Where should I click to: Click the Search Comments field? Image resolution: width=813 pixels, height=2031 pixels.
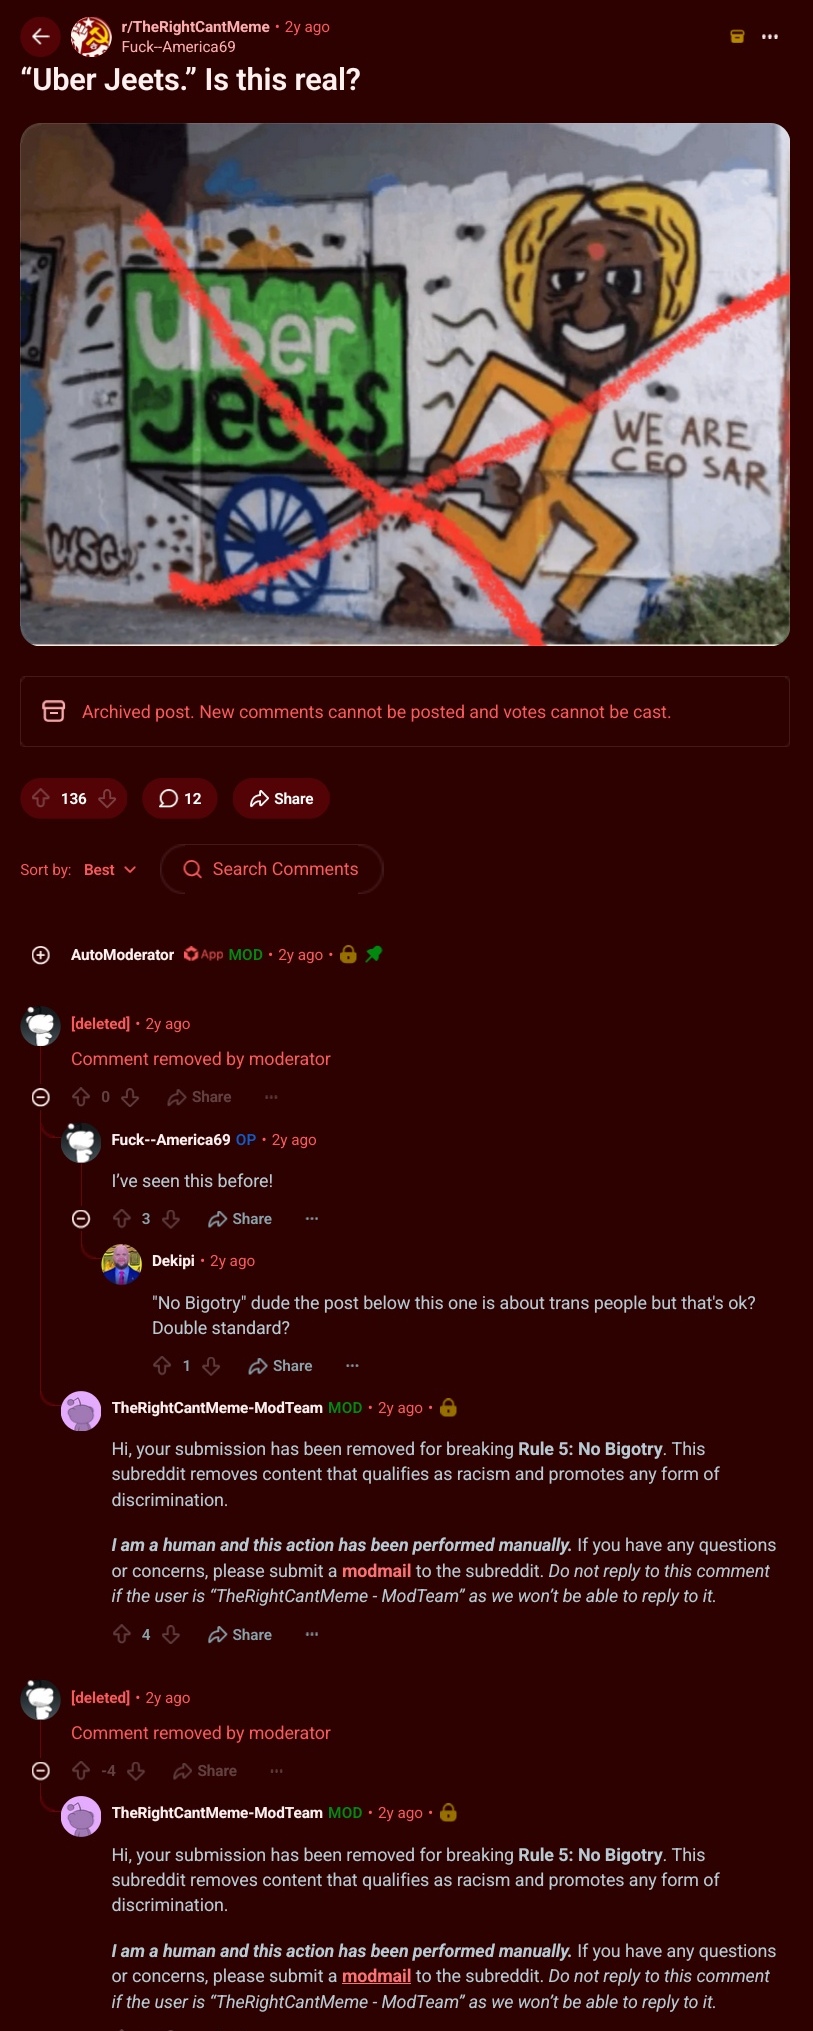[x=271, y=869]
